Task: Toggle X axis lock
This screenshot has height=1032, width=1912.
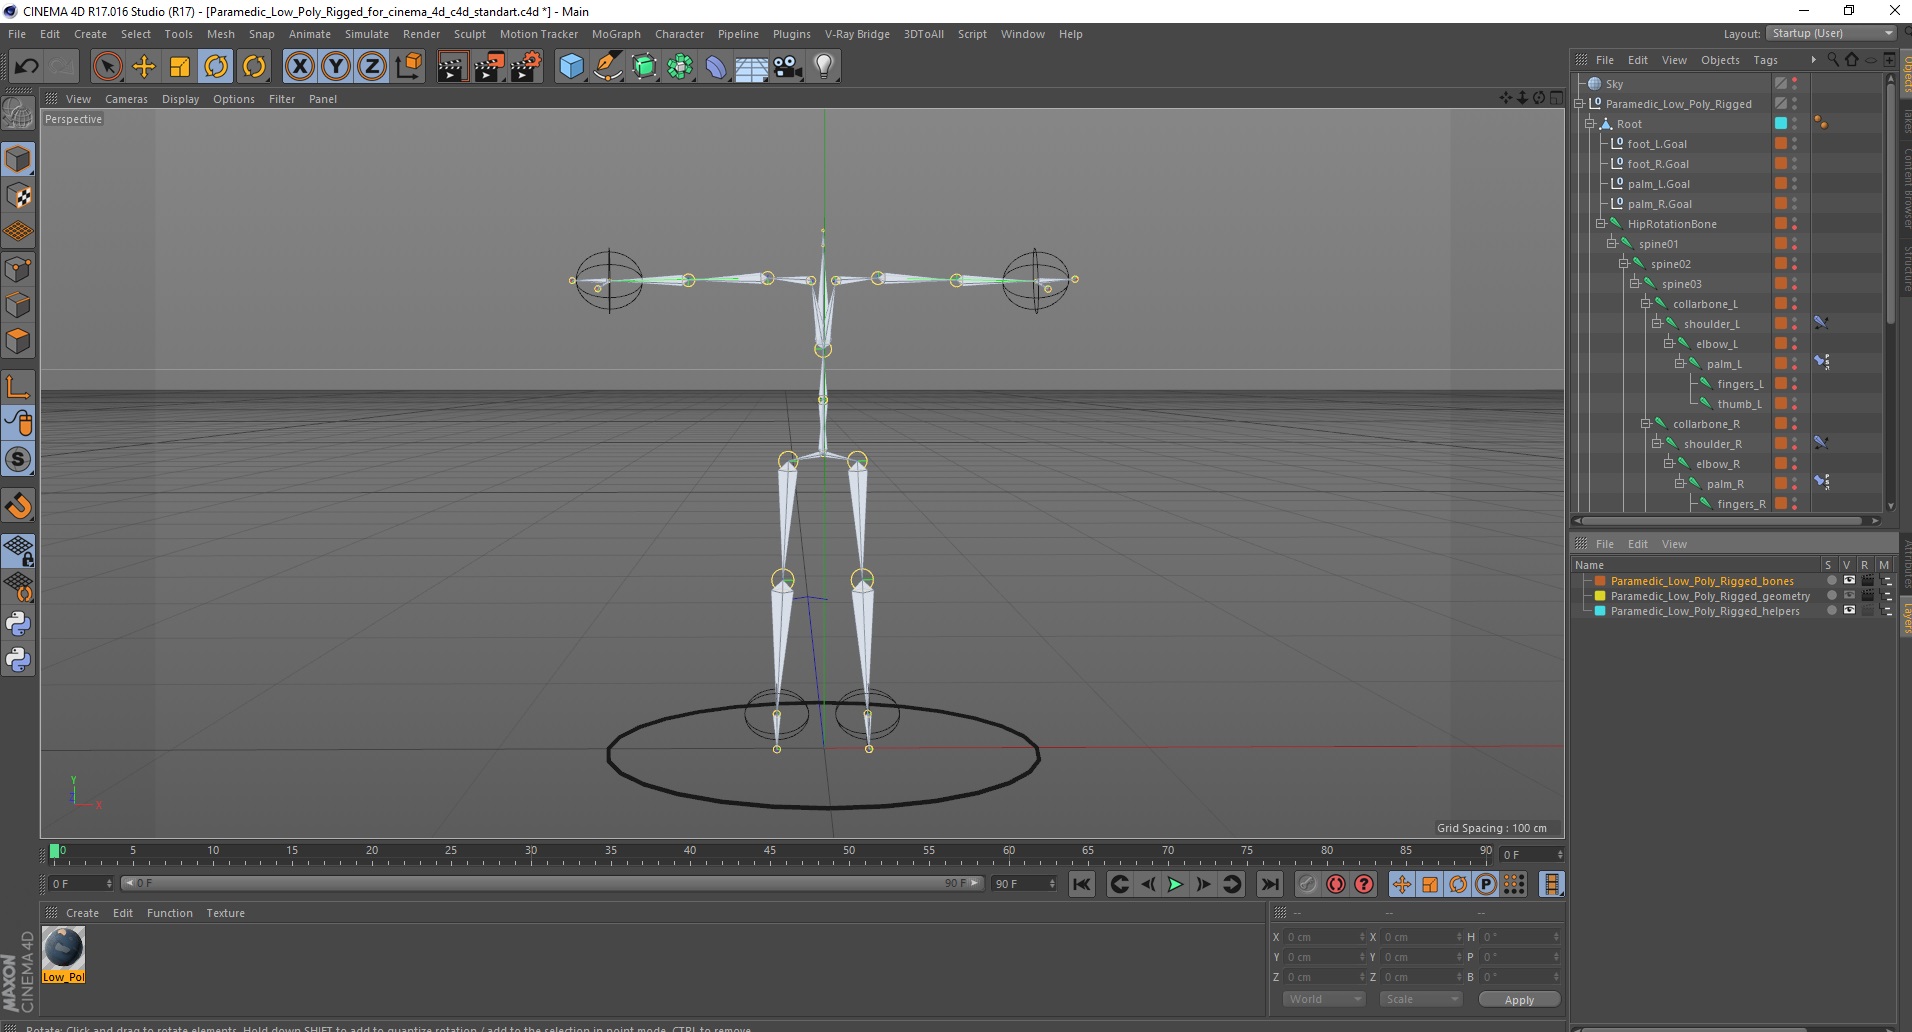Action: 299,67
